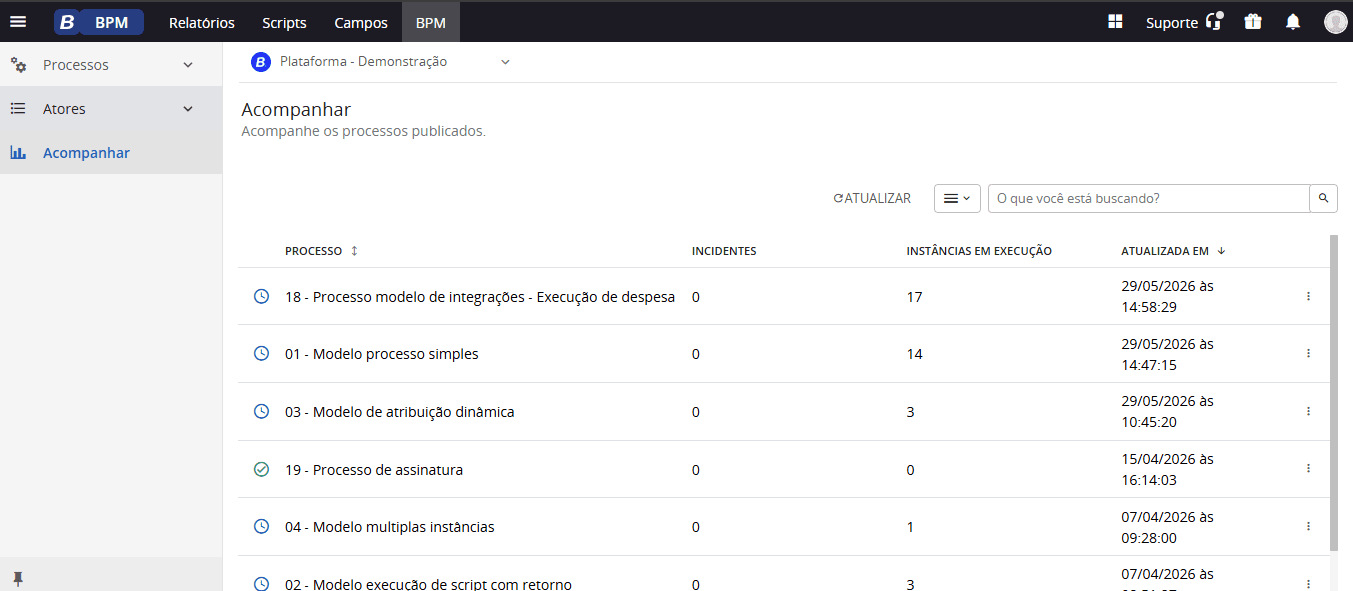The image size is (1353, 591).
Task: Click timestamp 07/04/2026 às 09:28:00
Action: (1167, 527)
